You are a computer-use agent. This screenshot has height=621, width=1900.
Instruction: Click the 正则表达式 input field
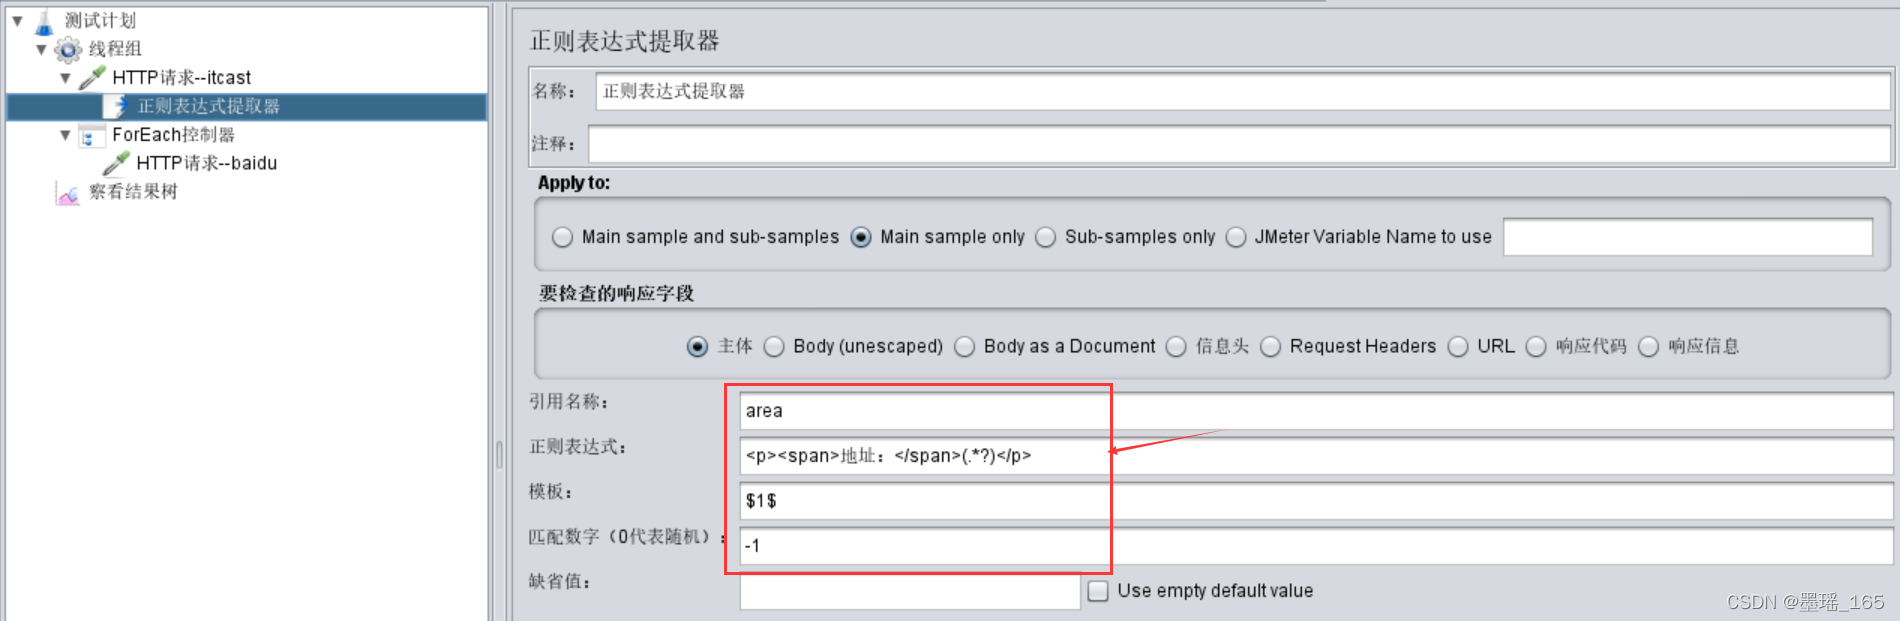tap(1300, 456)
